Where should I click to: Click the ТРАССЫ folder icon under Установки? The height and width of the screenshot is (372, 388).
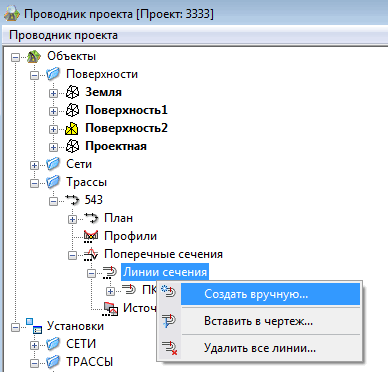click(53, 362)
